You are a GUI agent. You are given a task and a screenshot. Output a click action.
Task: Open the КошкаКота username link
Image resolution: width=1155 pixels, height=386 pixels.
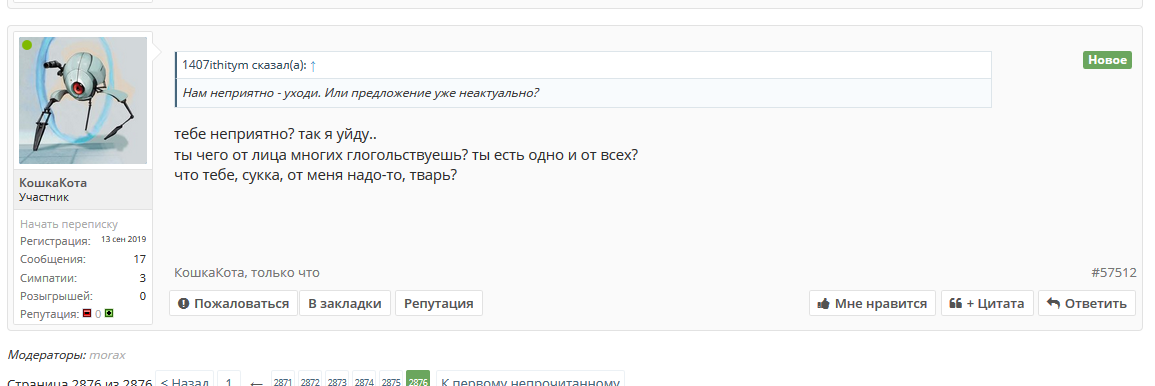click(x=53, y=182)
